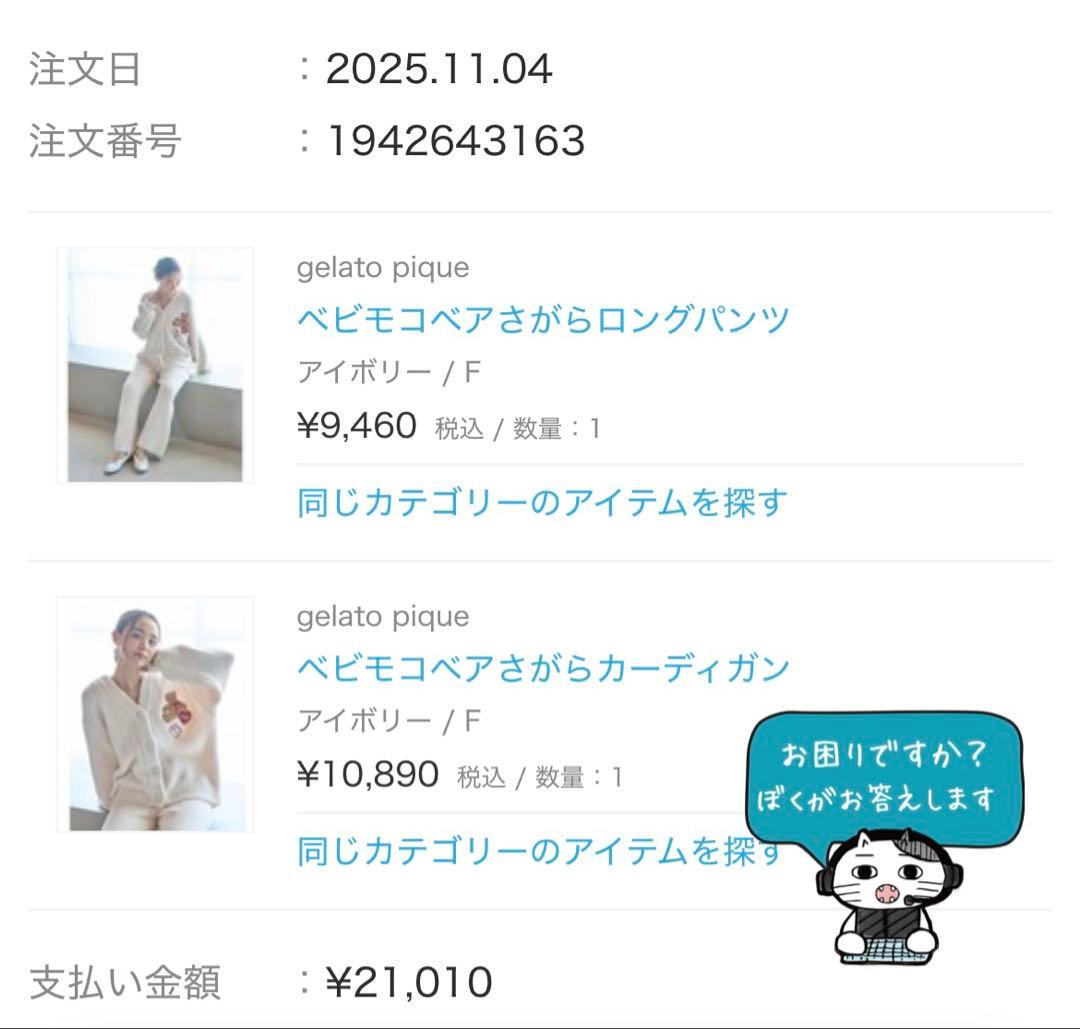This screenshot has height=1029, width=1080.
Task: Click the ¥9,460 price text
Action: click(x=357, y=425)
